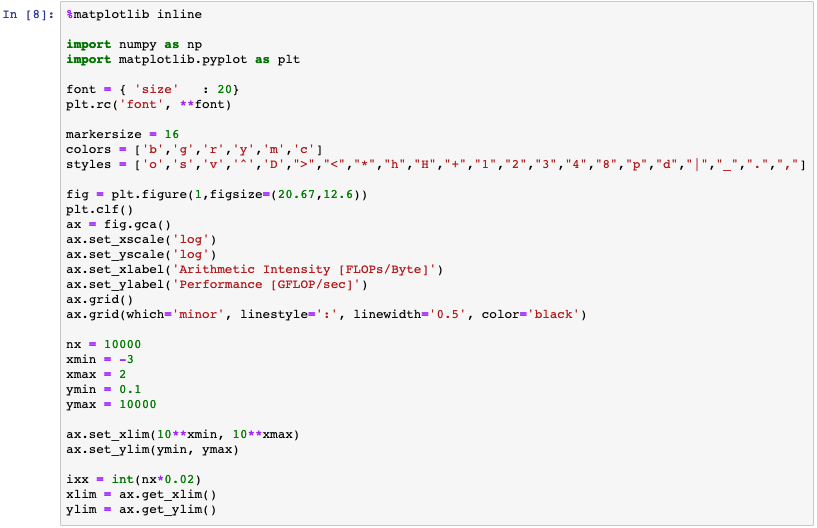
Task: Click 'Performance [GFLOP/sec]' label string
Action: pyautogui.click(x=266, y=285)
